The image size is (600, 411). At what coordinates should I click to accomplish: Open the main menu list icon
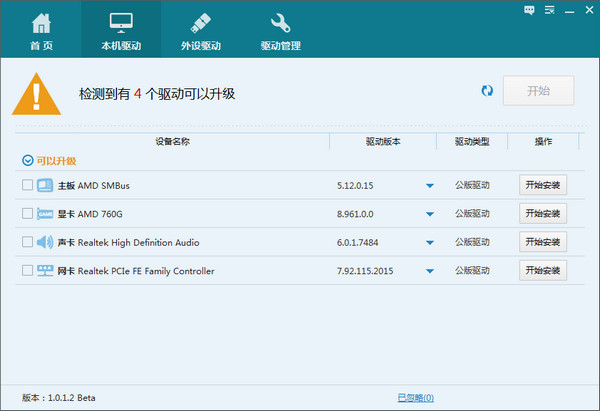(549, 10)
